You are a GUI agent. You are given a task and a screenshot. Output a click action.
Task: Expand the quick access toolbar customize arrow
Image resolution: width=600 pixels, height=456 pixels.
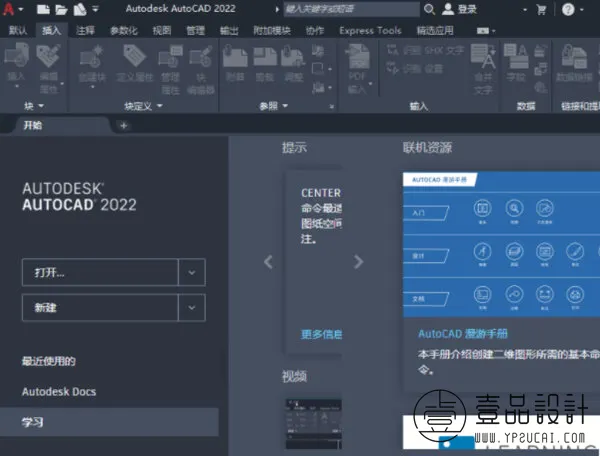[95, 9]
